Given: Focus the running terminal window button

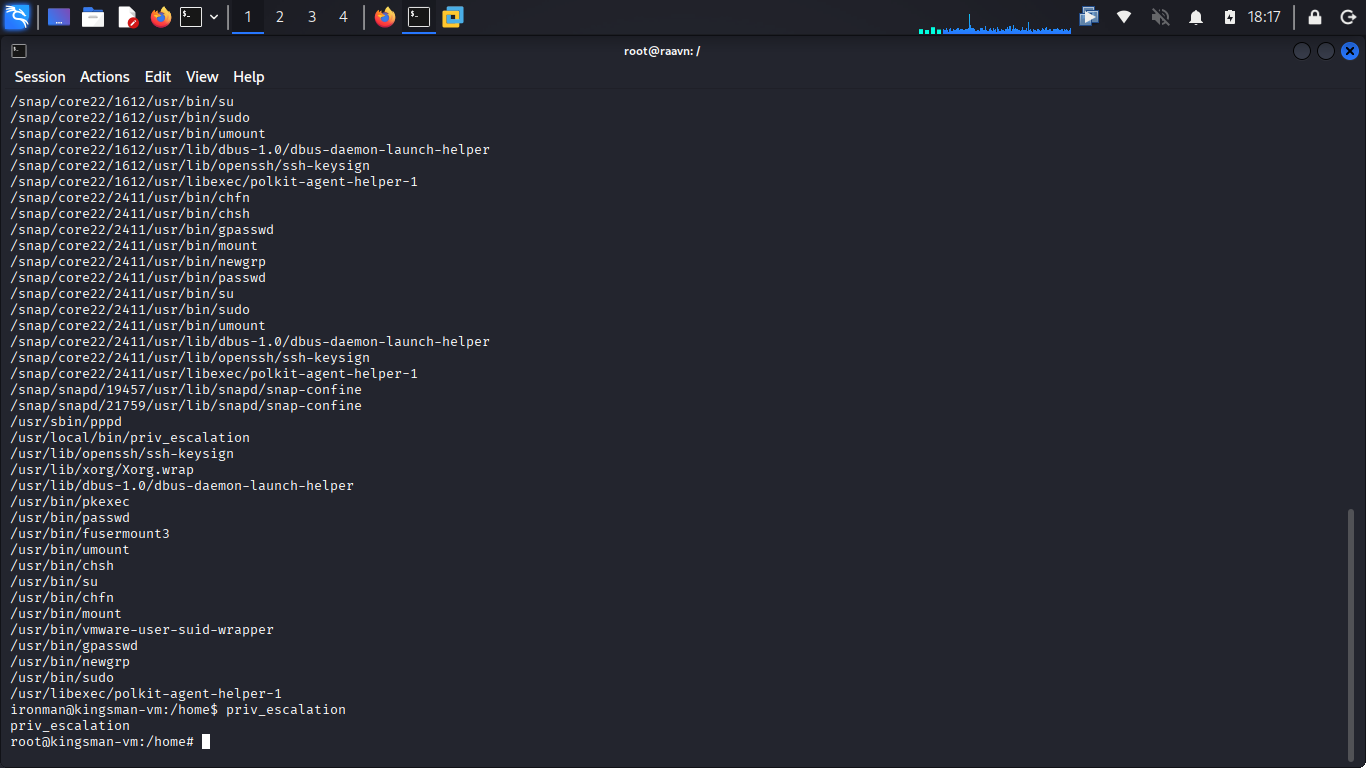Looking at the screenshot, I should coord(419,17).
